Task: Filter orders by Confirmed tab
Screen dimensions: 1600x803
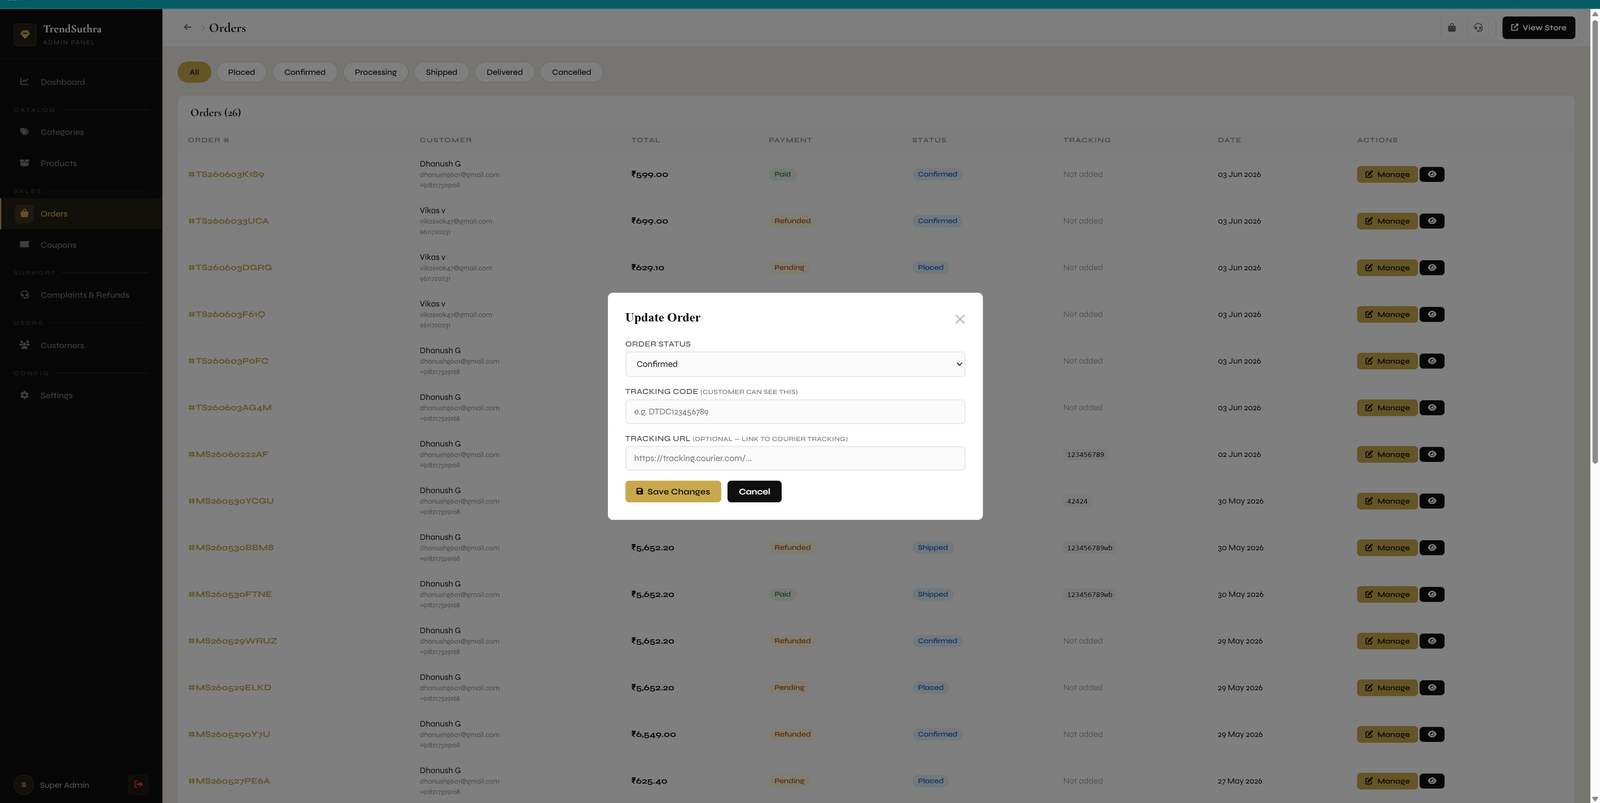Action: [x=305, y=72]
